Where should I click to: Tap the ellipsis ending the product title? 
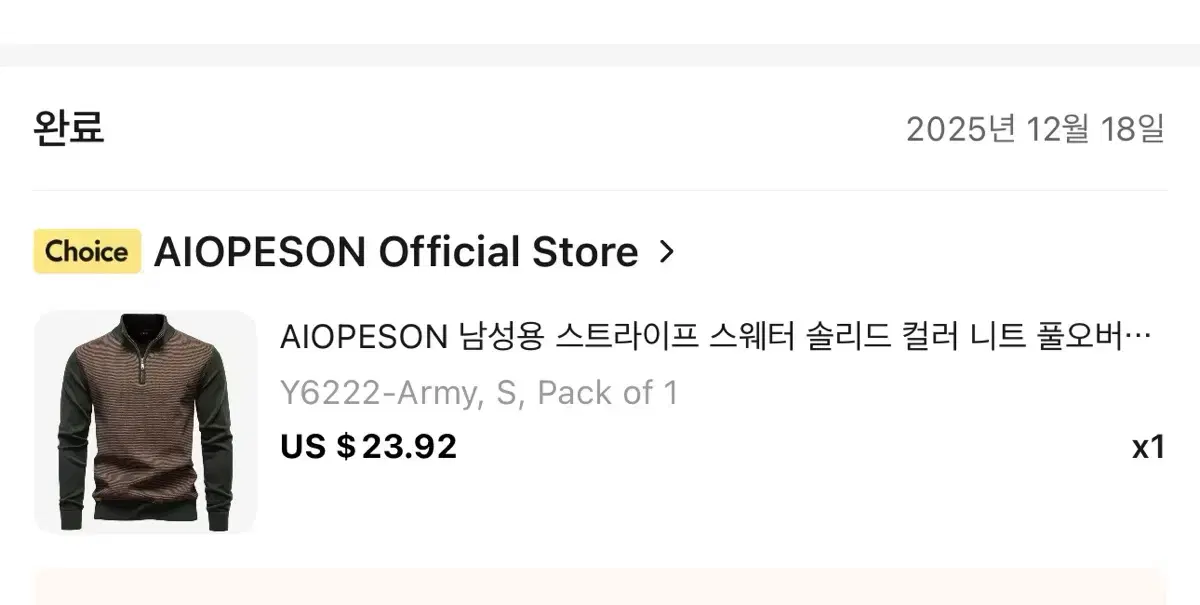click(x=1139, y=340)
